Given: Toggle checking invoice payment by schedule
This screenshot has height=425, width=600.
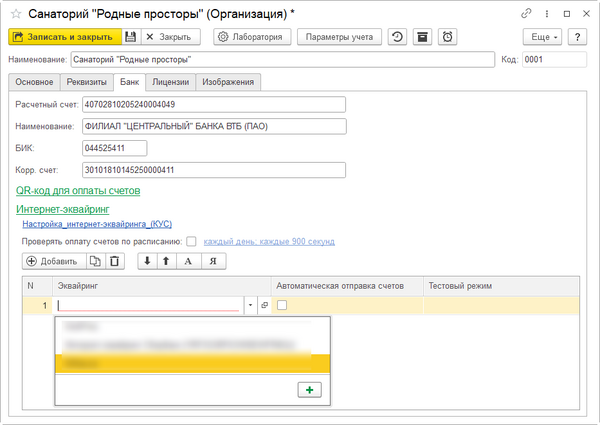Looking at the screenshot, I should (191, 242).
